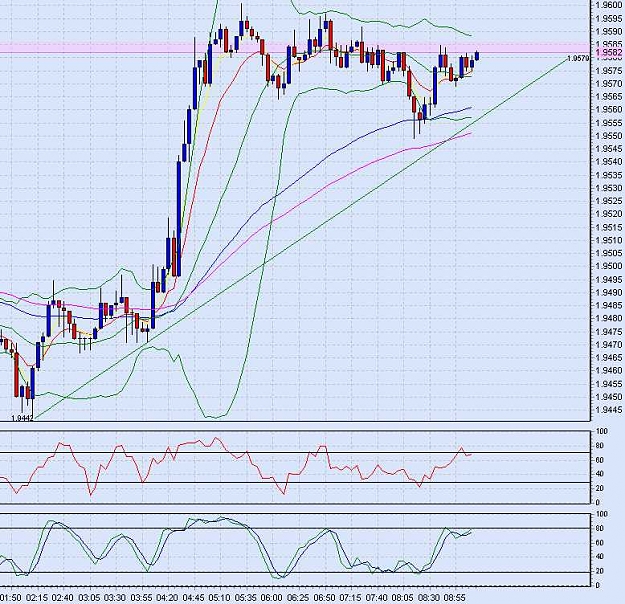Select the 1.9560 price label
This screenshot has height=604, width=625.
coord(608,110)
